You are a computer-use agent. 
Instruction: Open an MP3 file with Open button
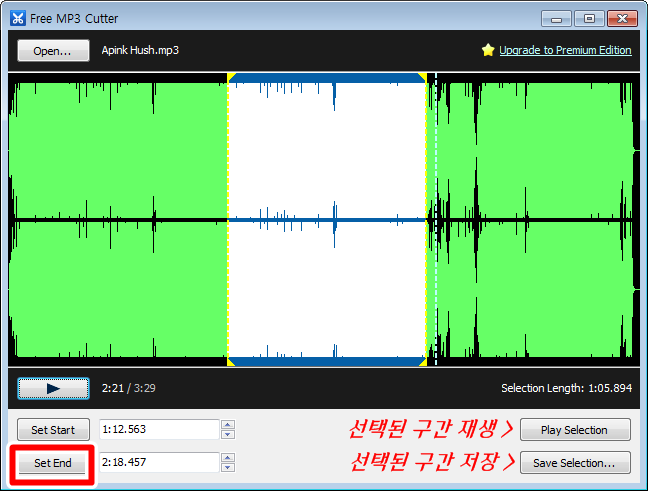pos(53,51)
